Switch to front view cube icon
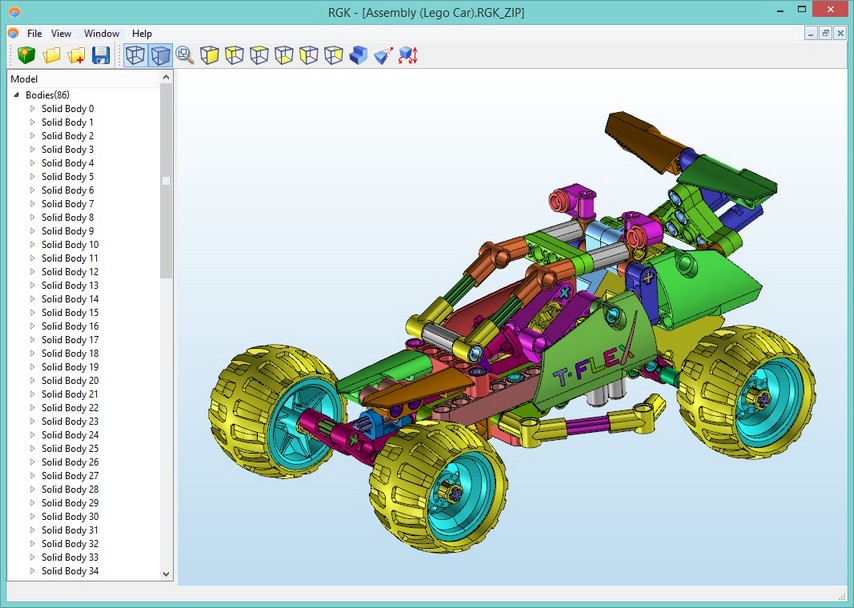854x608 pixels. (209, 56)
